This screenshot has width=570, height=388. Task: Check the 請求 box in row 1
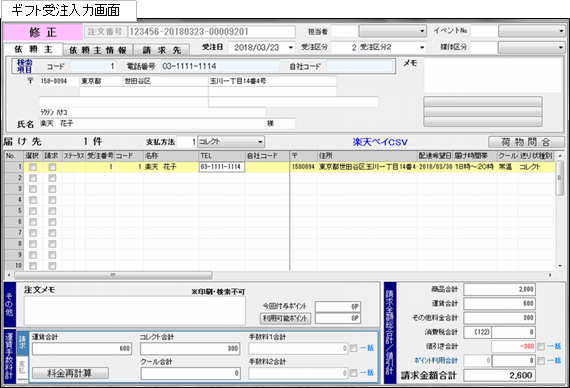[x=52, y=167]
